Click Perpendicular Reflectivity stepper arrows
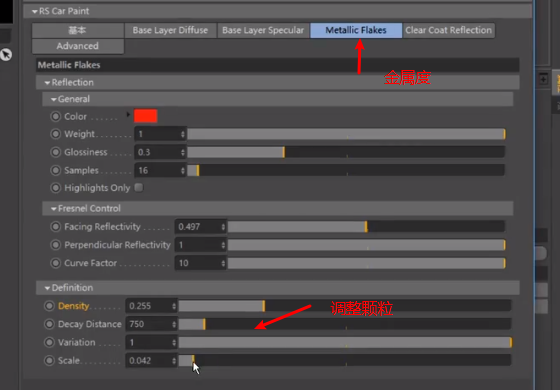560x390 pixels. point(223,245)
